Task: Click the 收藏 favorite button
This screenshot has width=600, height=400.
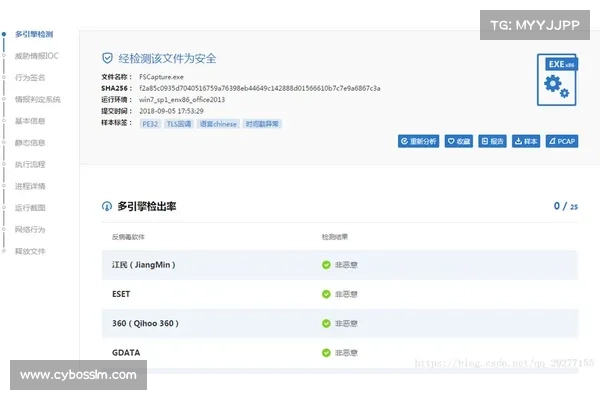Action: (458, 141)
